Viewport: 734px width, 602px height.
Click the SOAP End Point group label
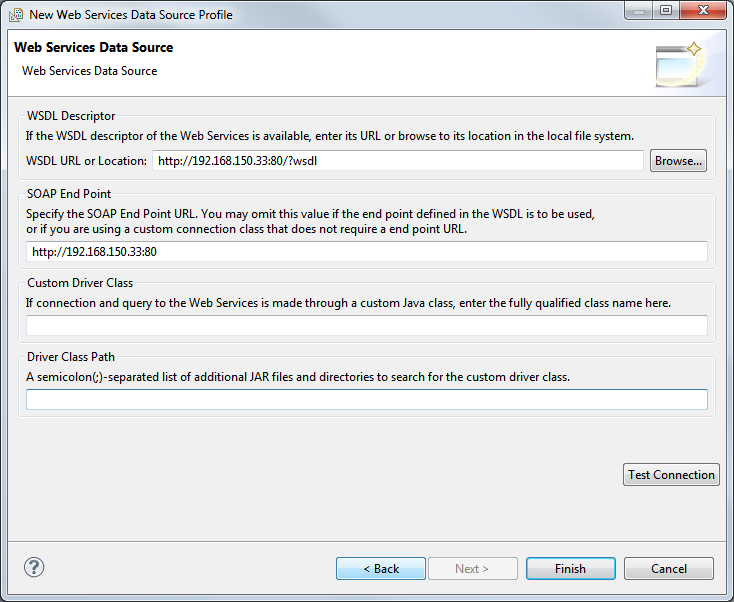click(x=69, y=194)
